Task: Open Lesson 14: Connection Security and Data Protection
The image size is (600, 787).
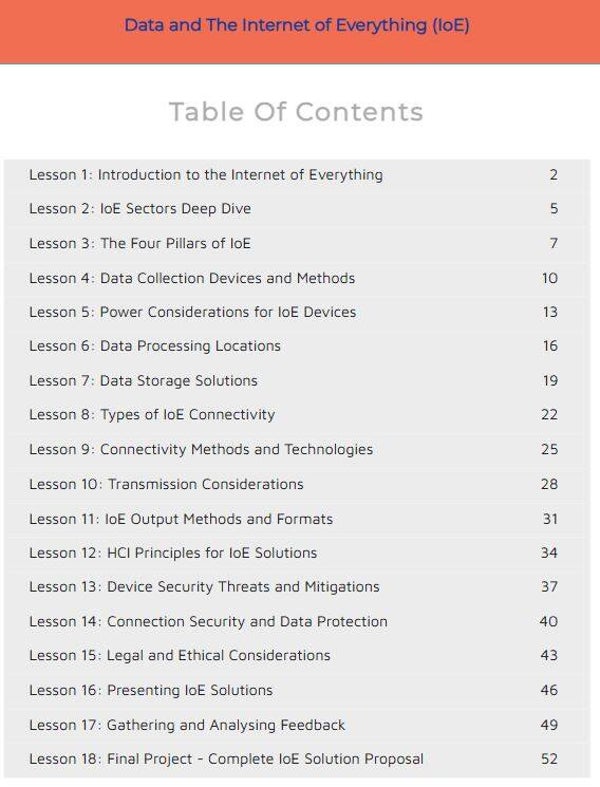Action: tap(208, 621)
